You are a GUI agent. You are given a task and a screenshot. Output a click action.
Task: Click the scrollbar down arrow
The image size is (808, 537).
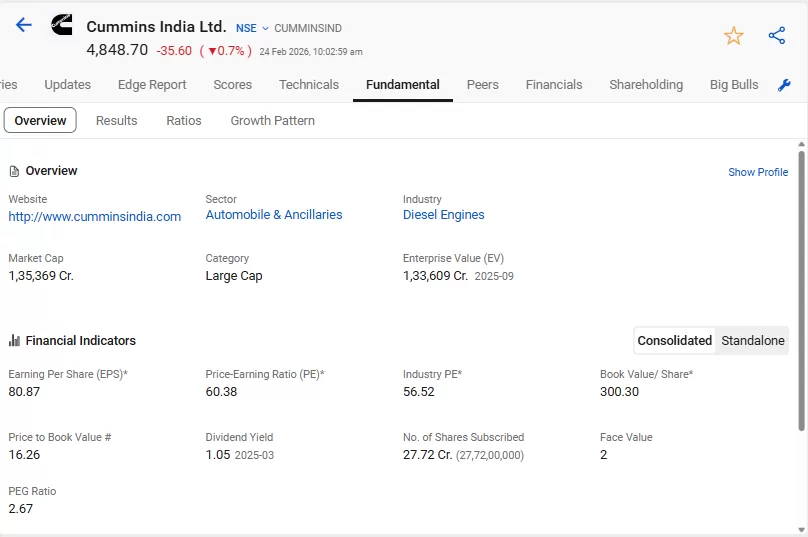pos(801,529)
